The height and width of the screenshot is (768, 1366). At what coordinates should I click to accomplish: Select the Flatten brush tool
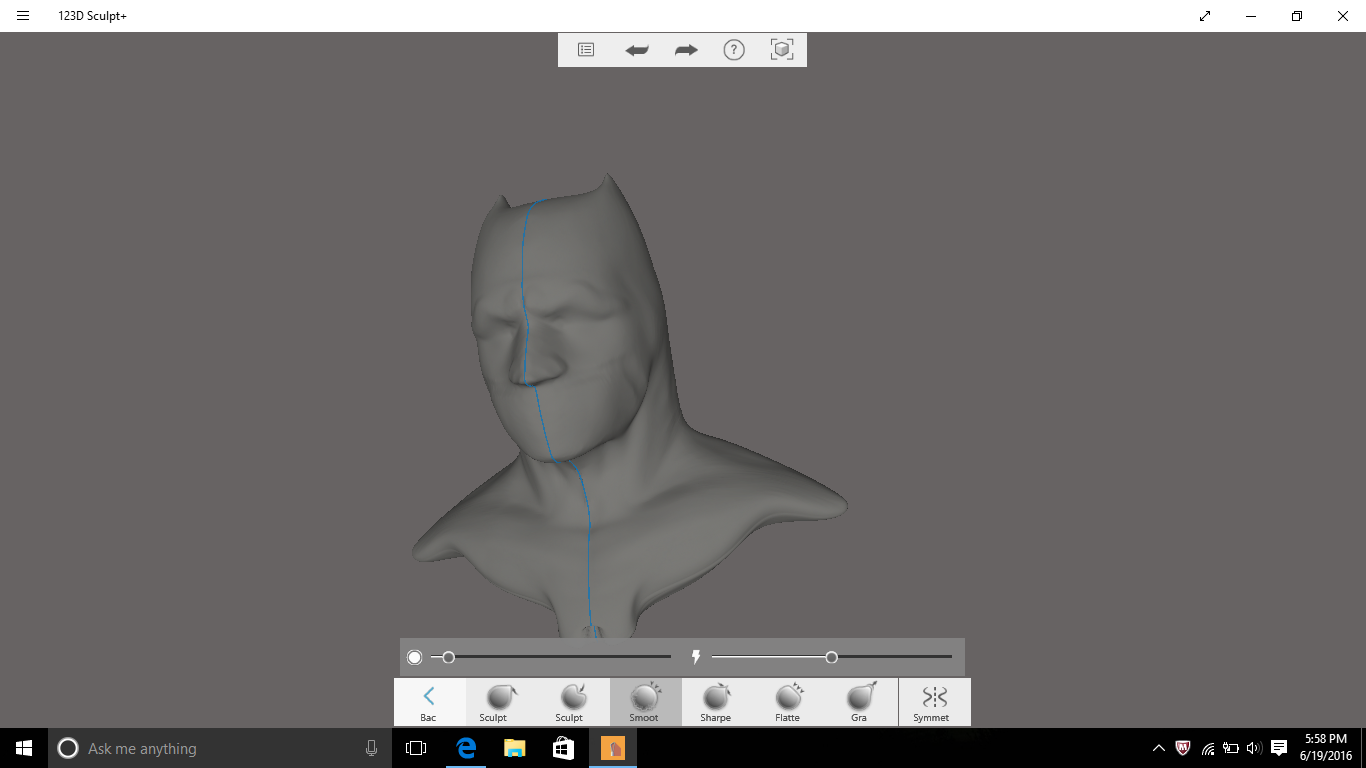point(789,702)
